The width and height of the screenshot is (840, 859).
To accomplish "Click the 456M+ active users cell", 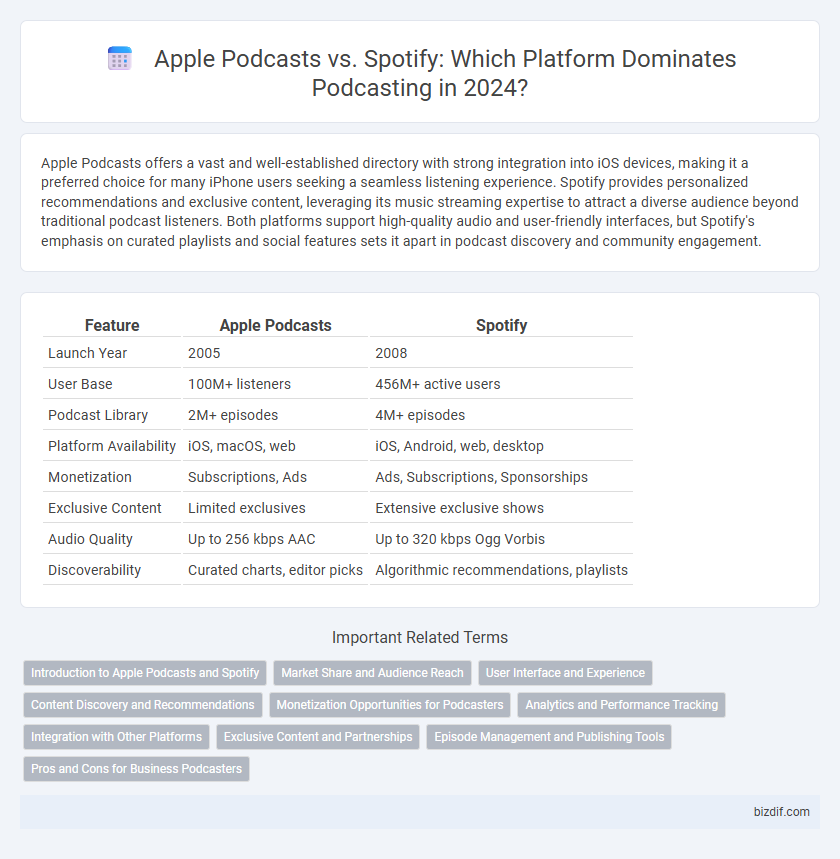I will pyautogui.click(x=501, y=384).
